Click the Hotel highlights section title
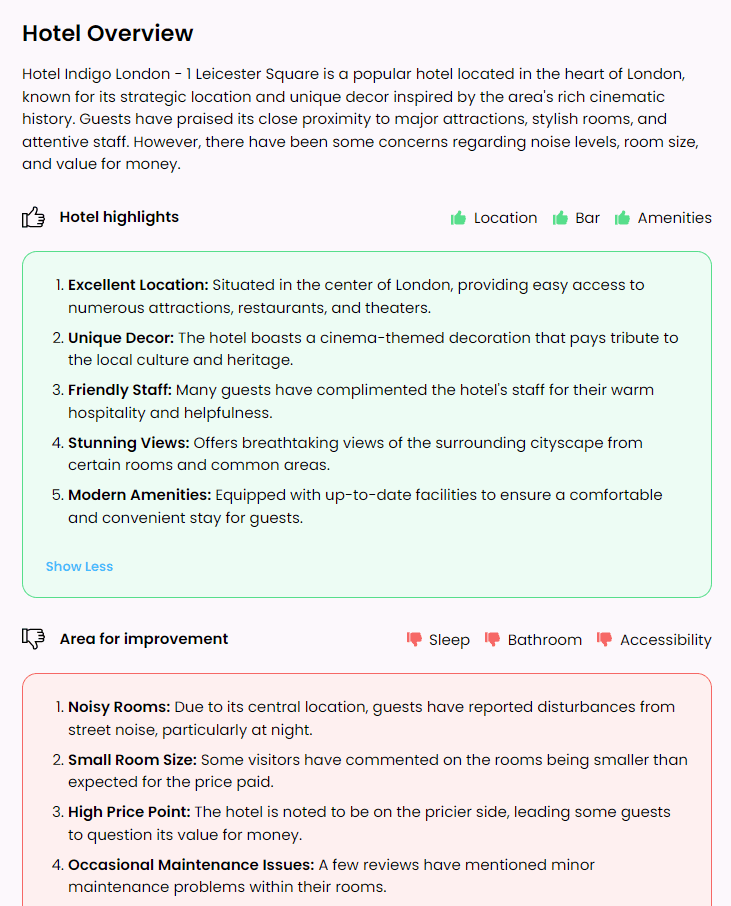 point(119,217)
